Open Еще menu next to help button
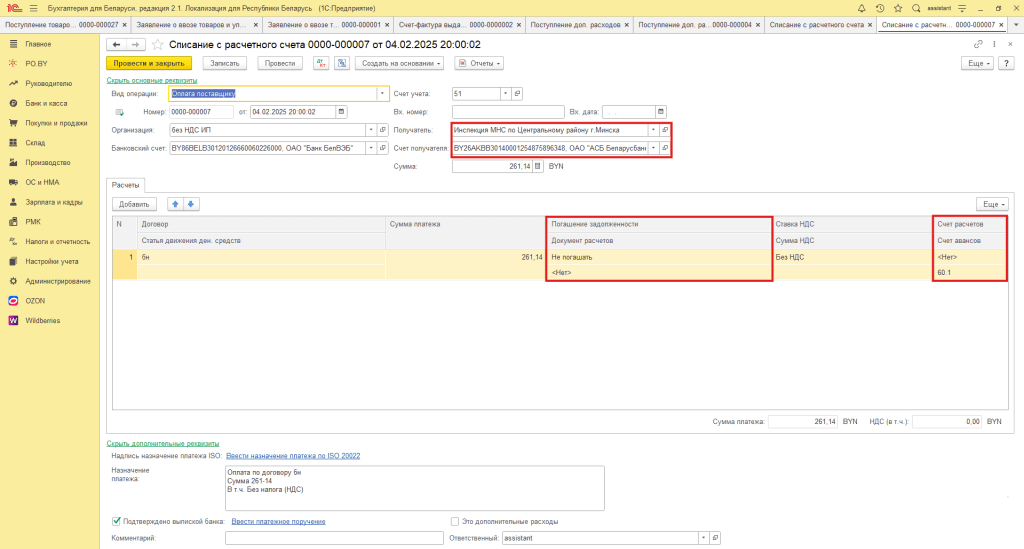This screenshot has width=1024, height=549. 977,63
